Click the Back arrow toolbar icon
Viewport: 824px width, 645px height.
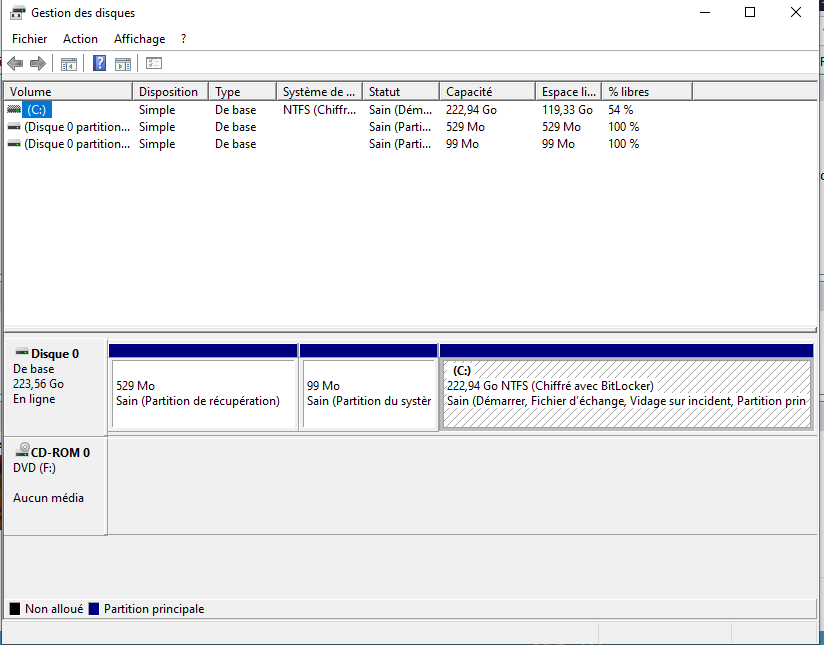tap(15, 64)
